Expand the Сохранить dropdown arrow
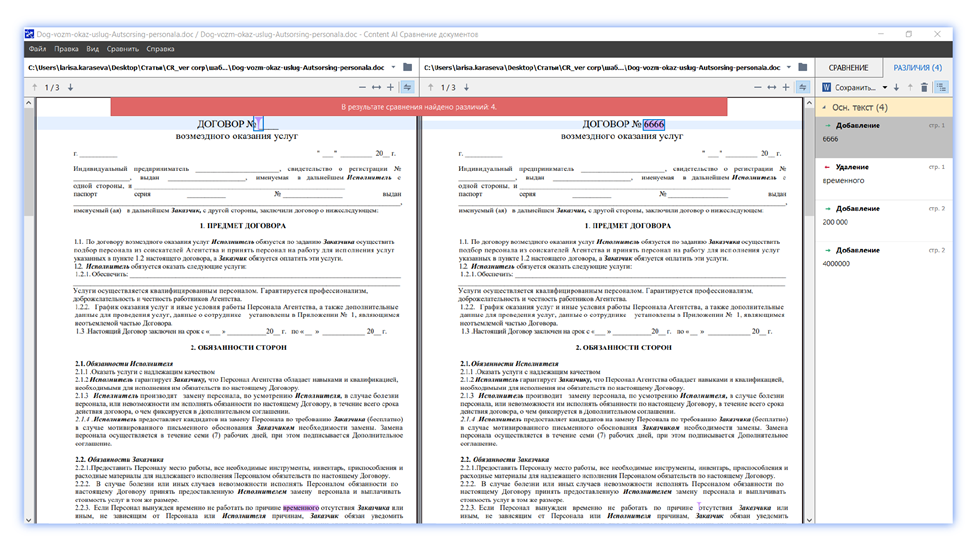 pos(885,88)
